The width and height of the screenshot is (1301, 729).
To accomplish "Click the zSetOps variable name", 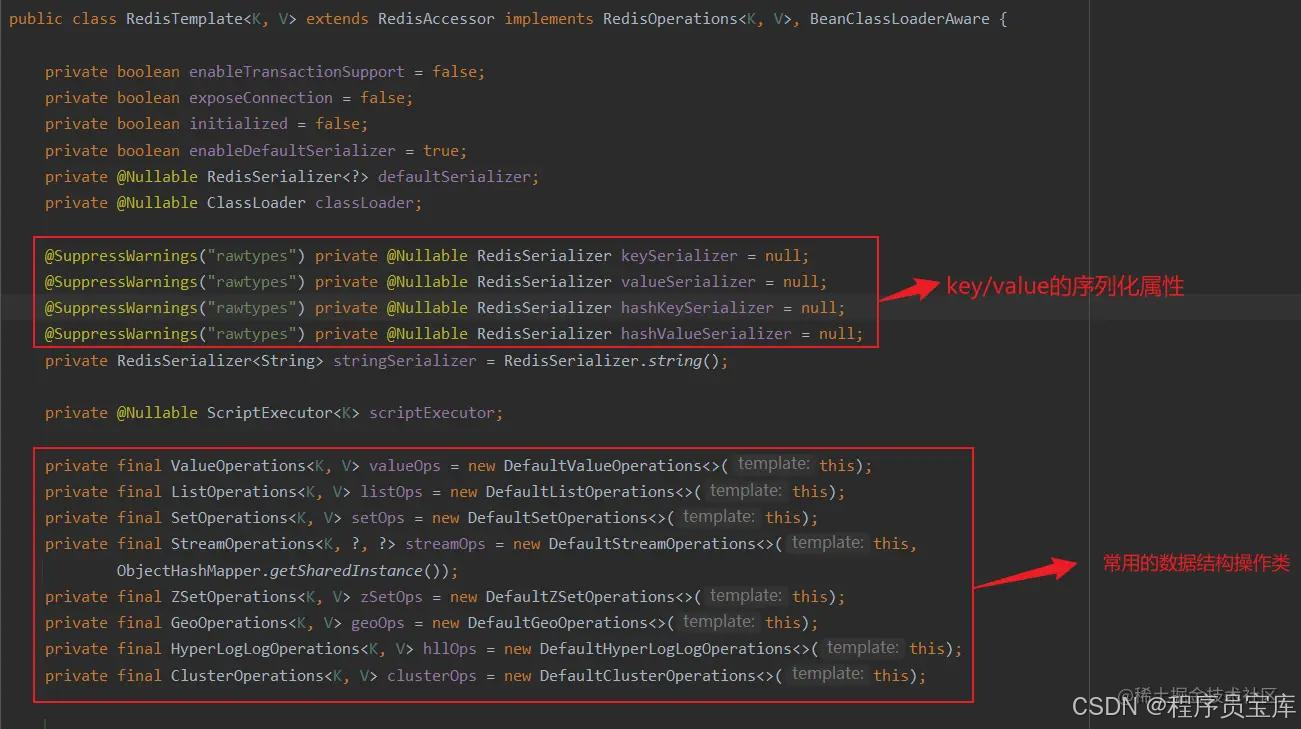I will pos(390,596).
